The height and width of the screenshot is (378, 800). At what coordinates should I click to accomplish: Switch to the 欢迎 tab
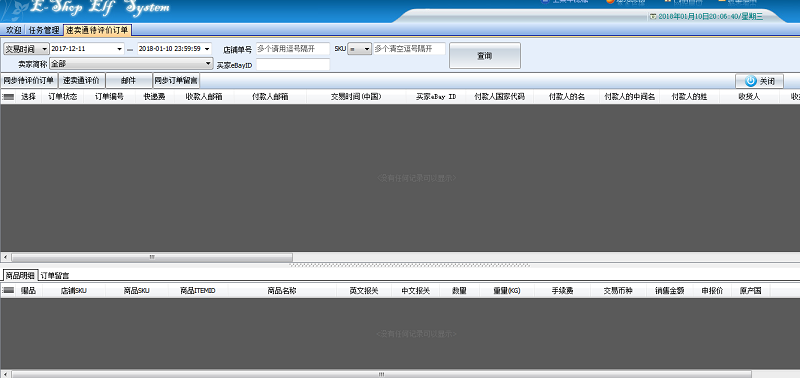point(13,30)
